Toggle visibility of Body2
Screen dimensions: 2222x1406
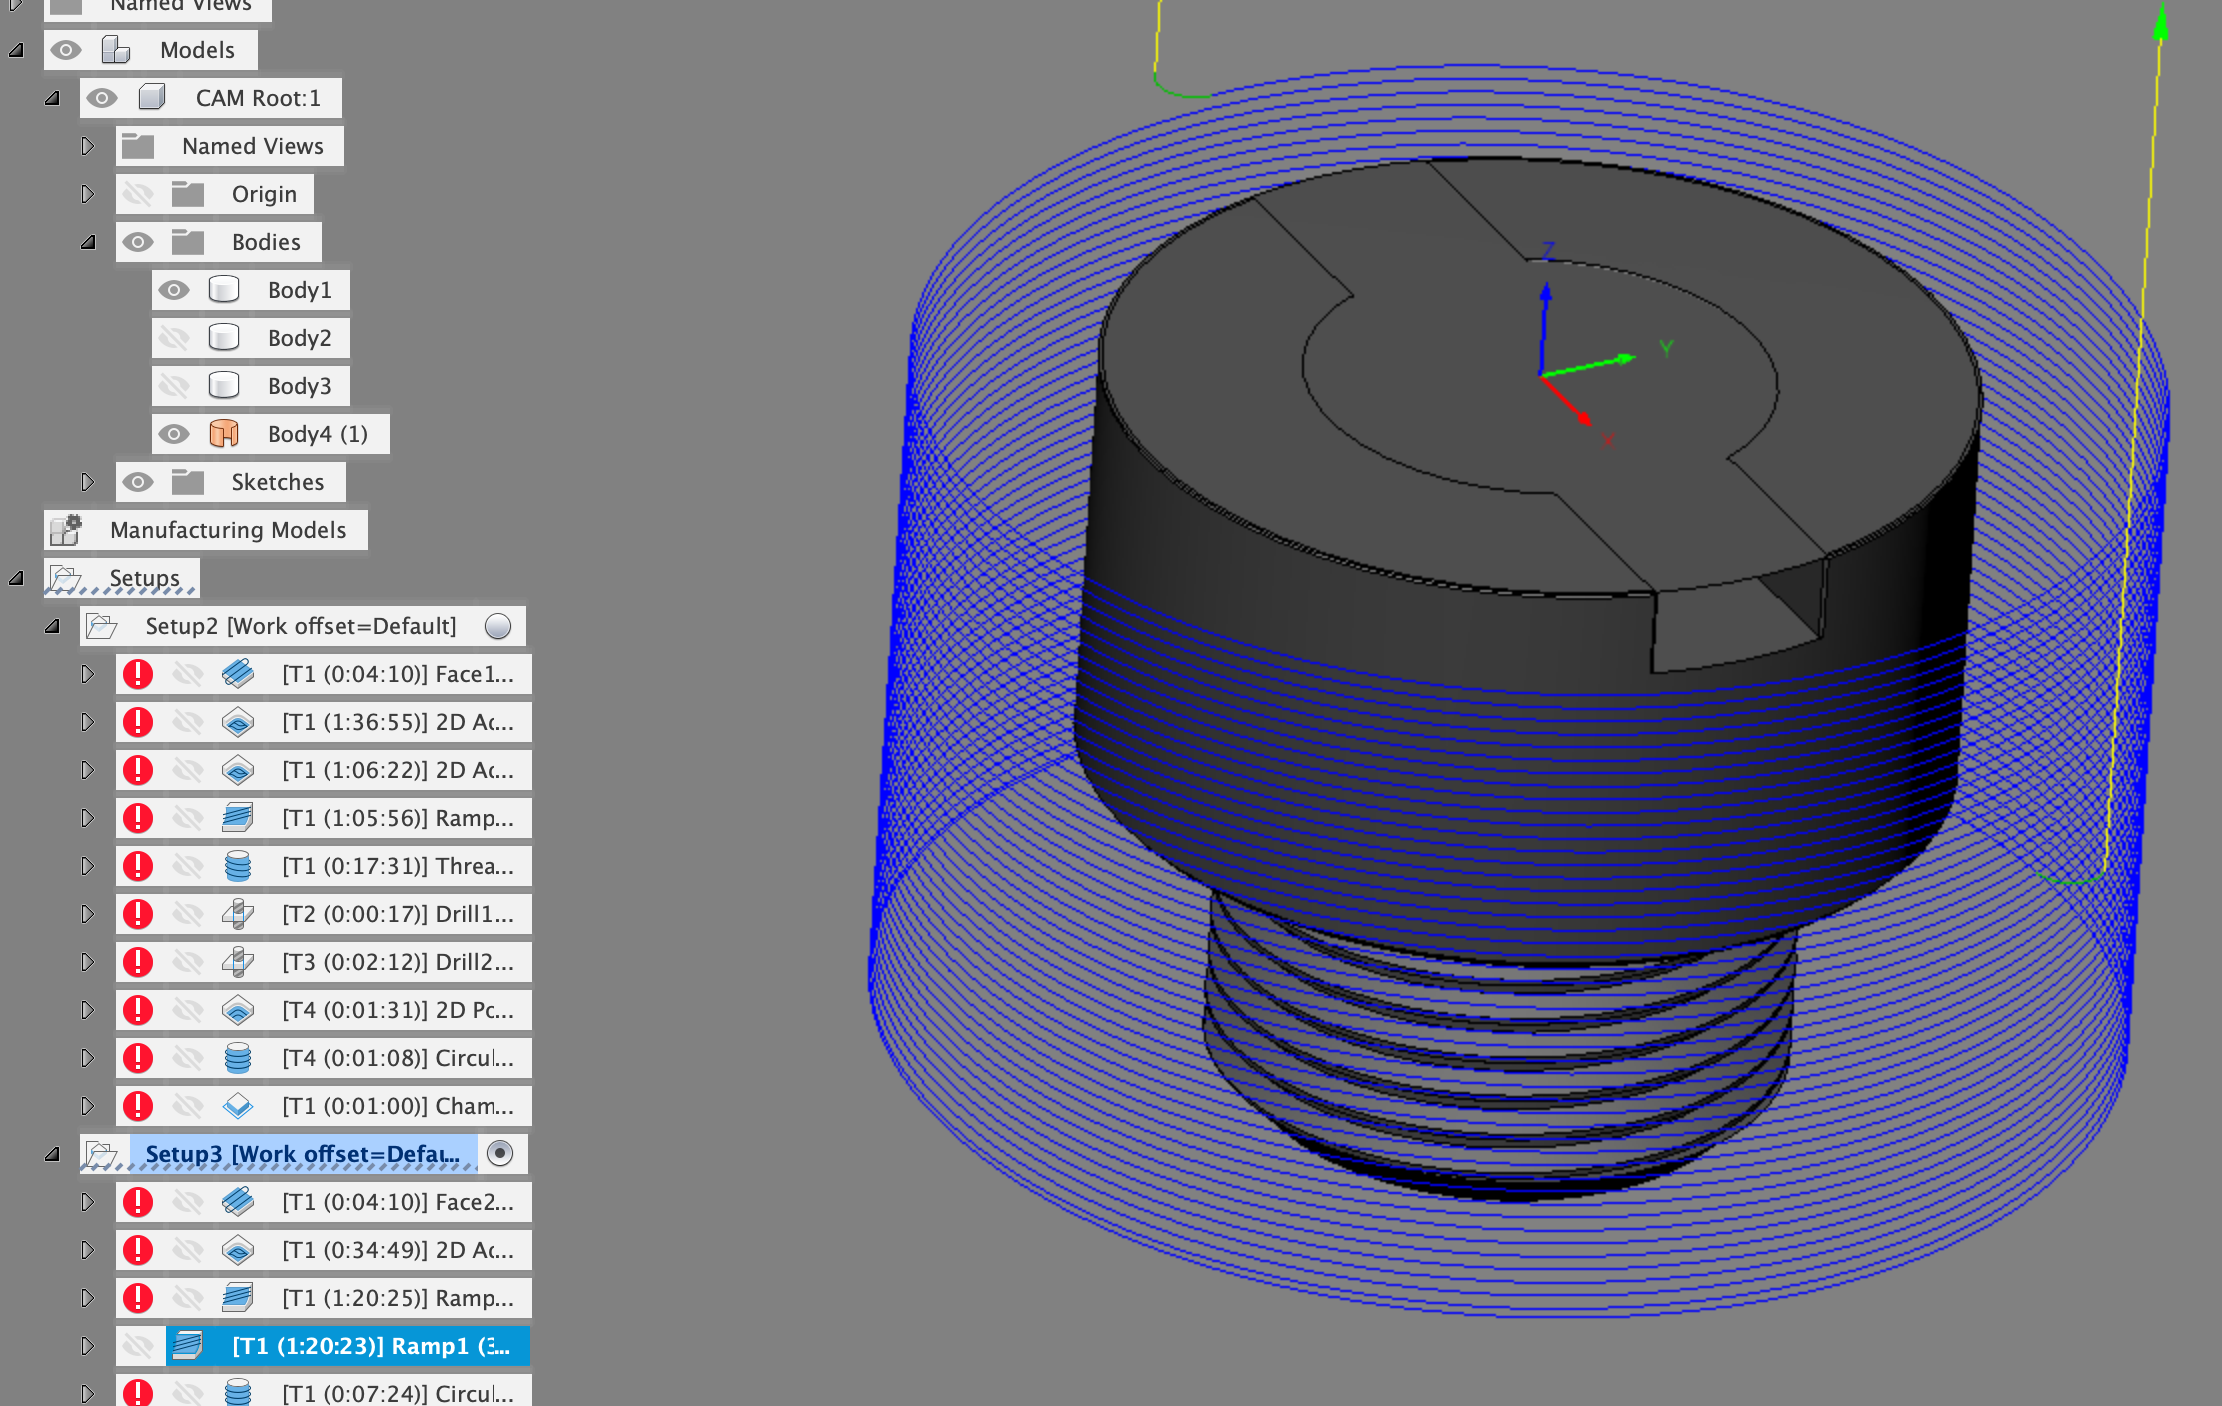point(175,337)
